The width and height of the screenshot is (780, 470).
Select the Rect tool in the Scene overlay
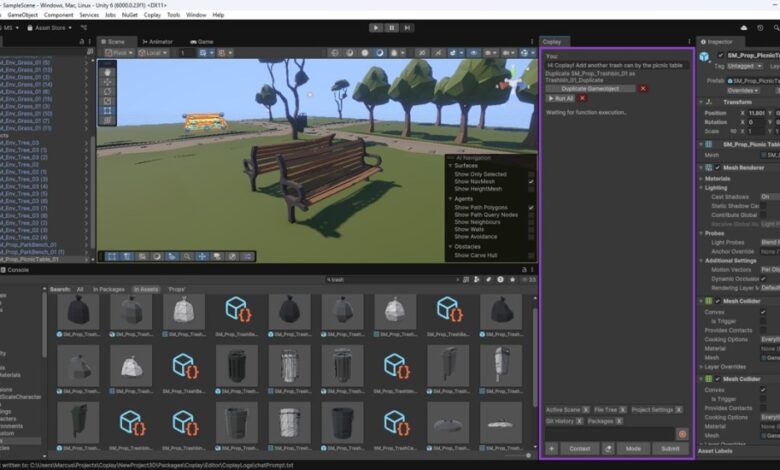[108, 108]
